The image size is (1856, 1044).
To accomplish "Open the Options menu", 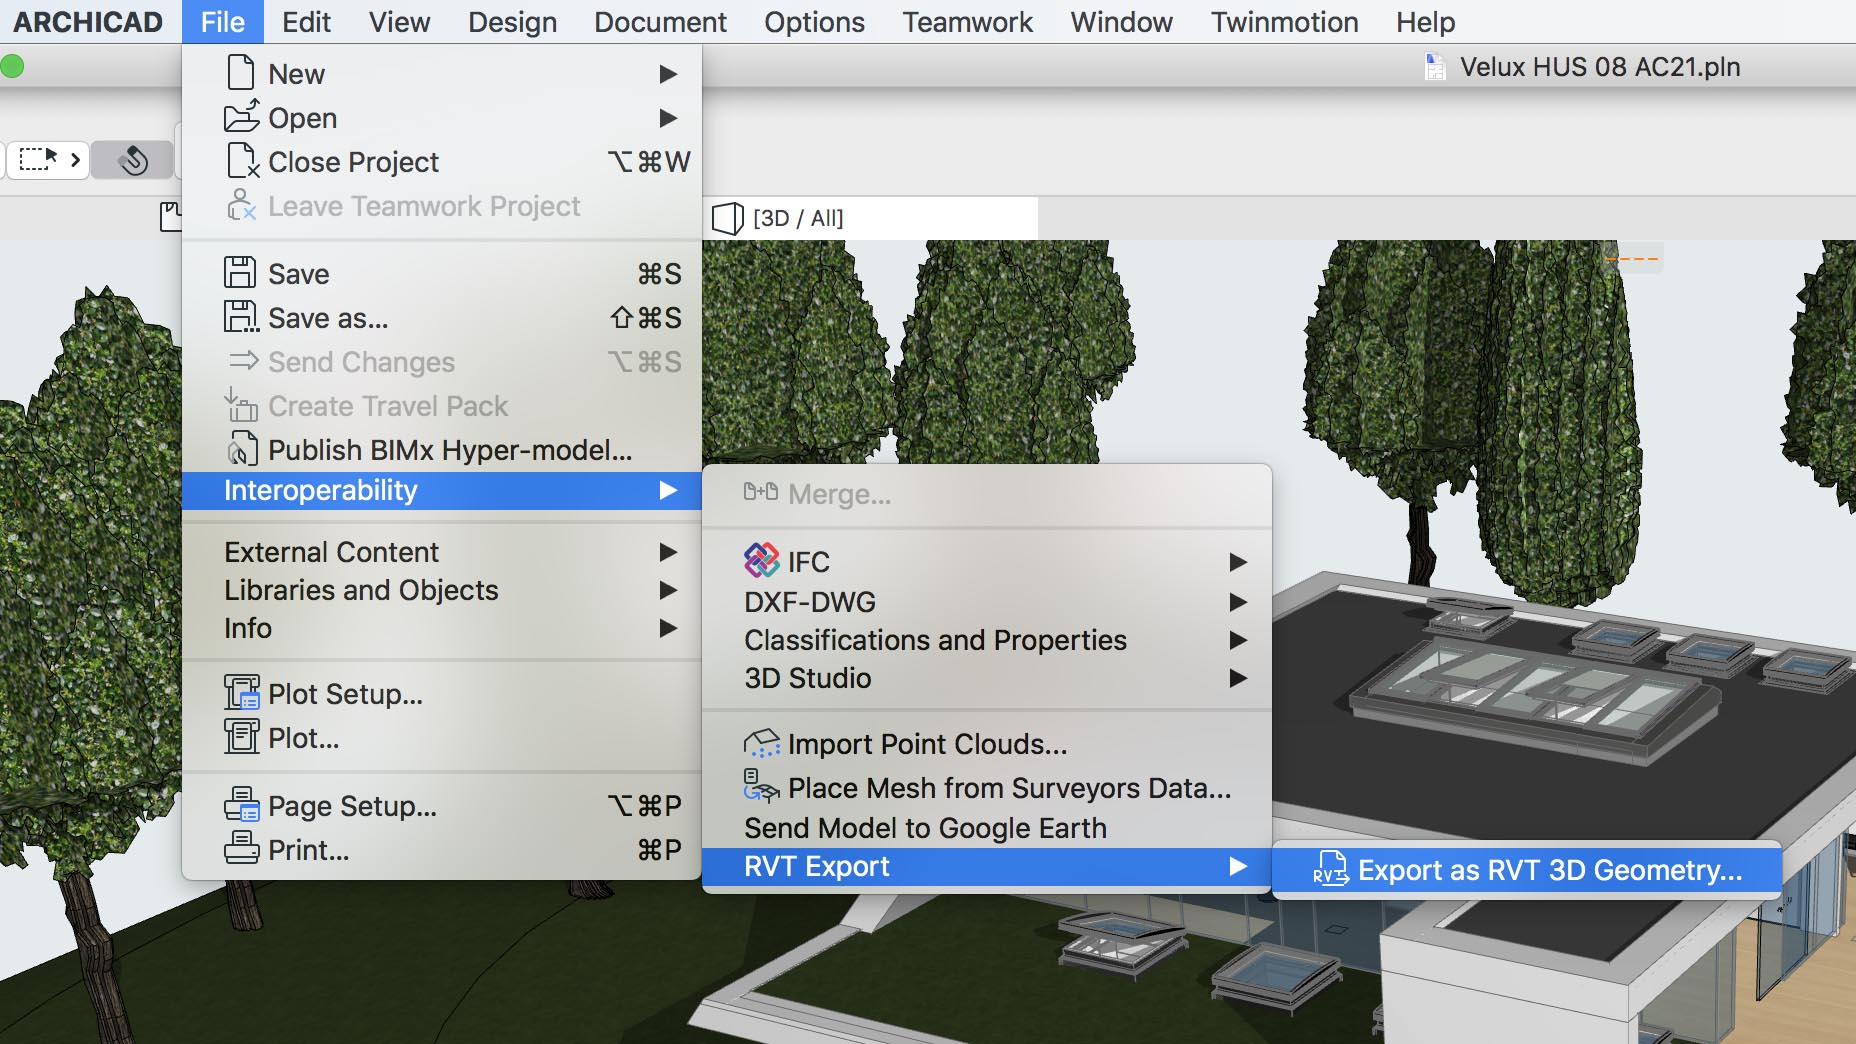I will coord(814,22).
